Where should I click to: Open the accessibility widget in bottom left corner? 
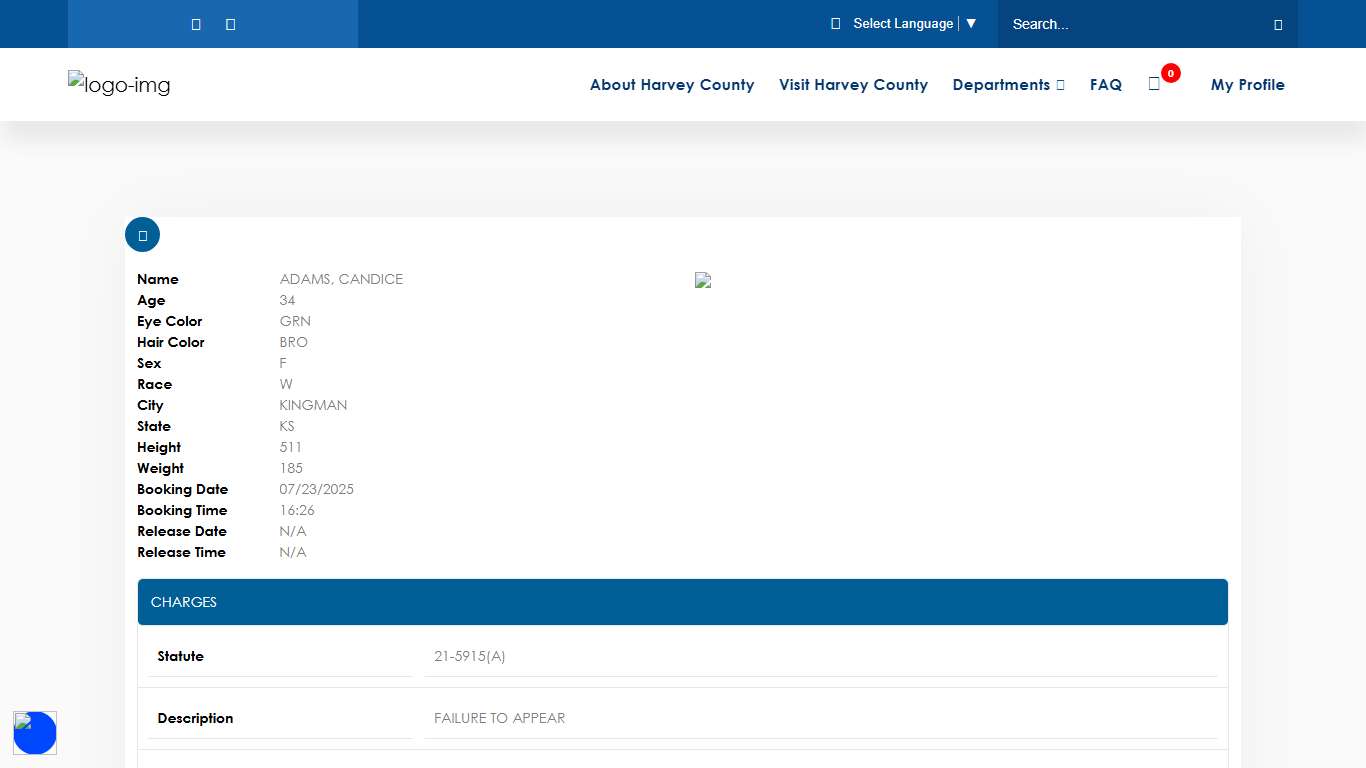point(35,733)
